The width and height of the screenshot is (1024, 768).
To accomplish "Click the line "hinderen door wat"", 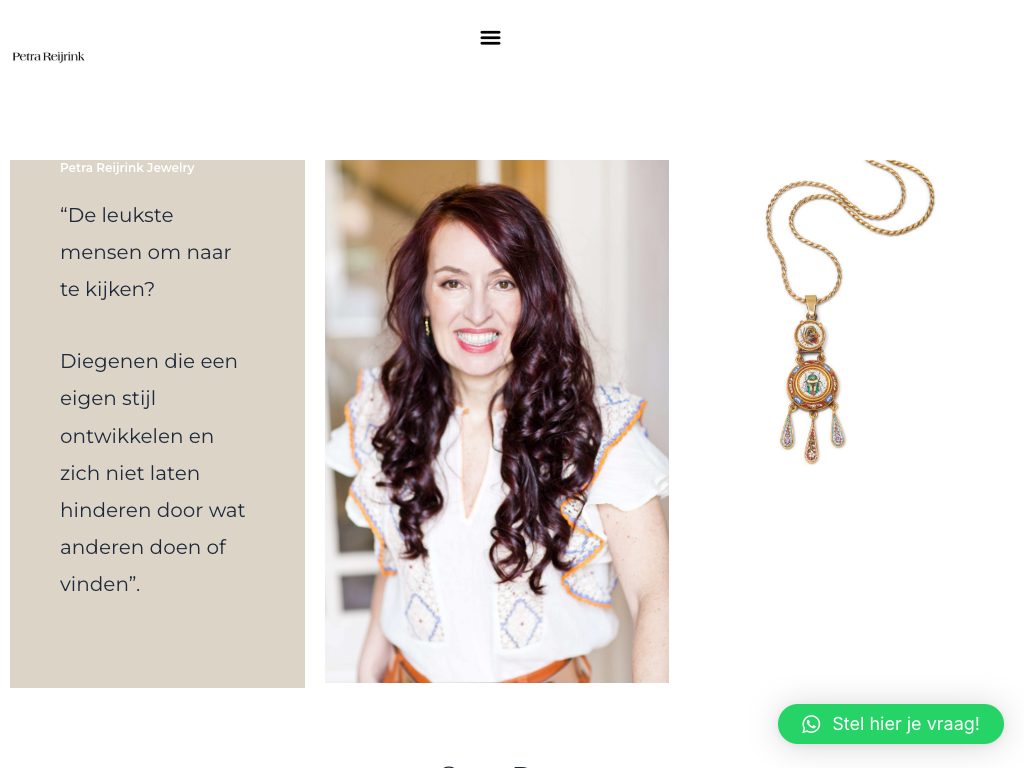I will click(x=152, y=510).
